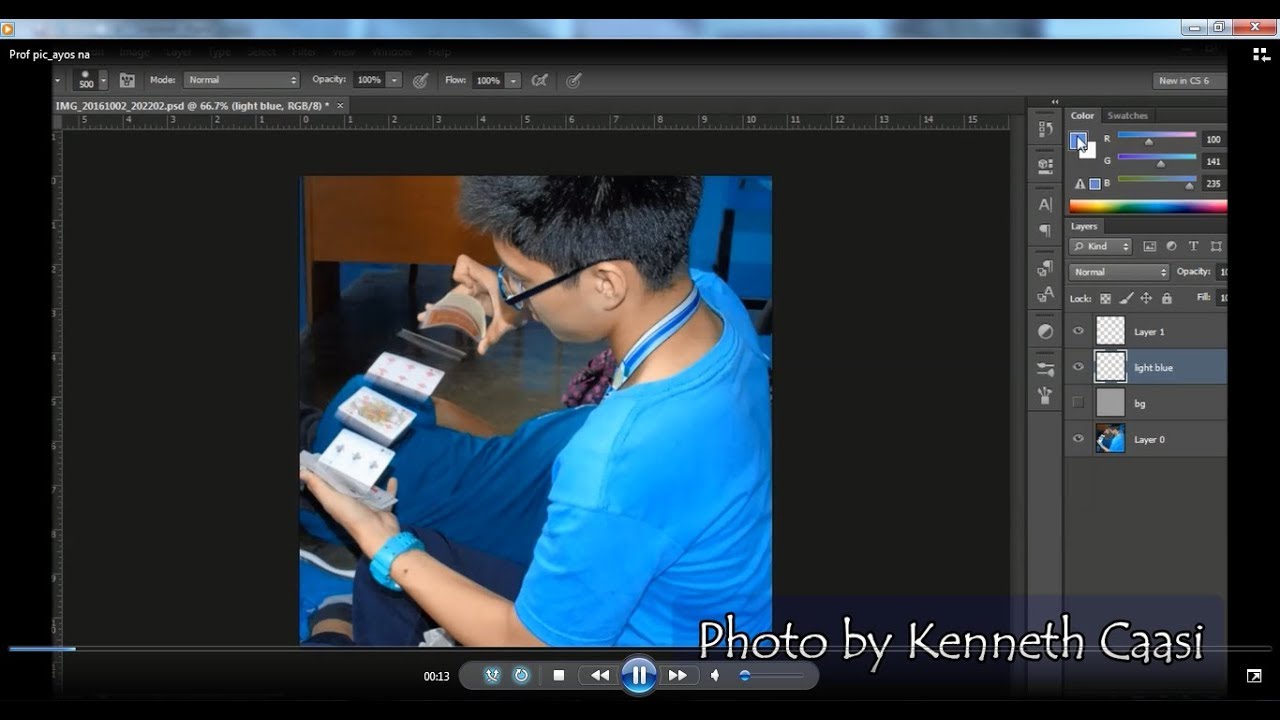The width and height of the screenshot is (1280, 720).
Task: Mute the media player sound
Action: coord(715,675)
